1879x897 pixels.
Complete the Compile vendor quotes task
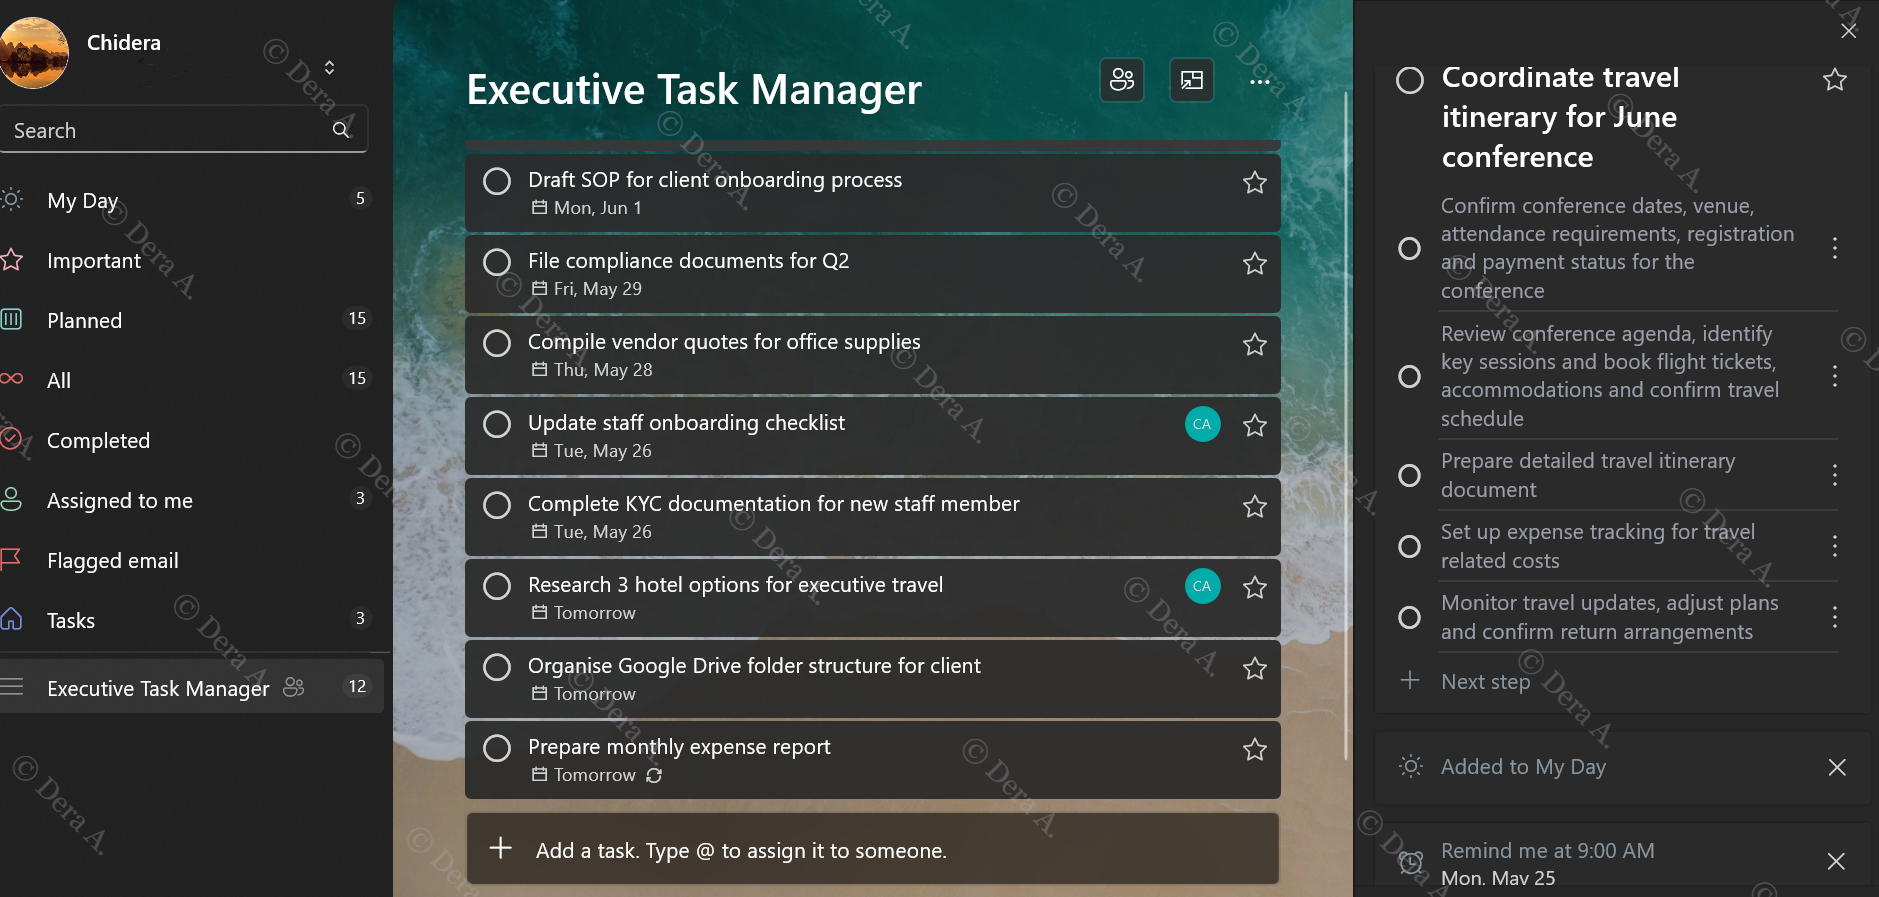point(497,343)
